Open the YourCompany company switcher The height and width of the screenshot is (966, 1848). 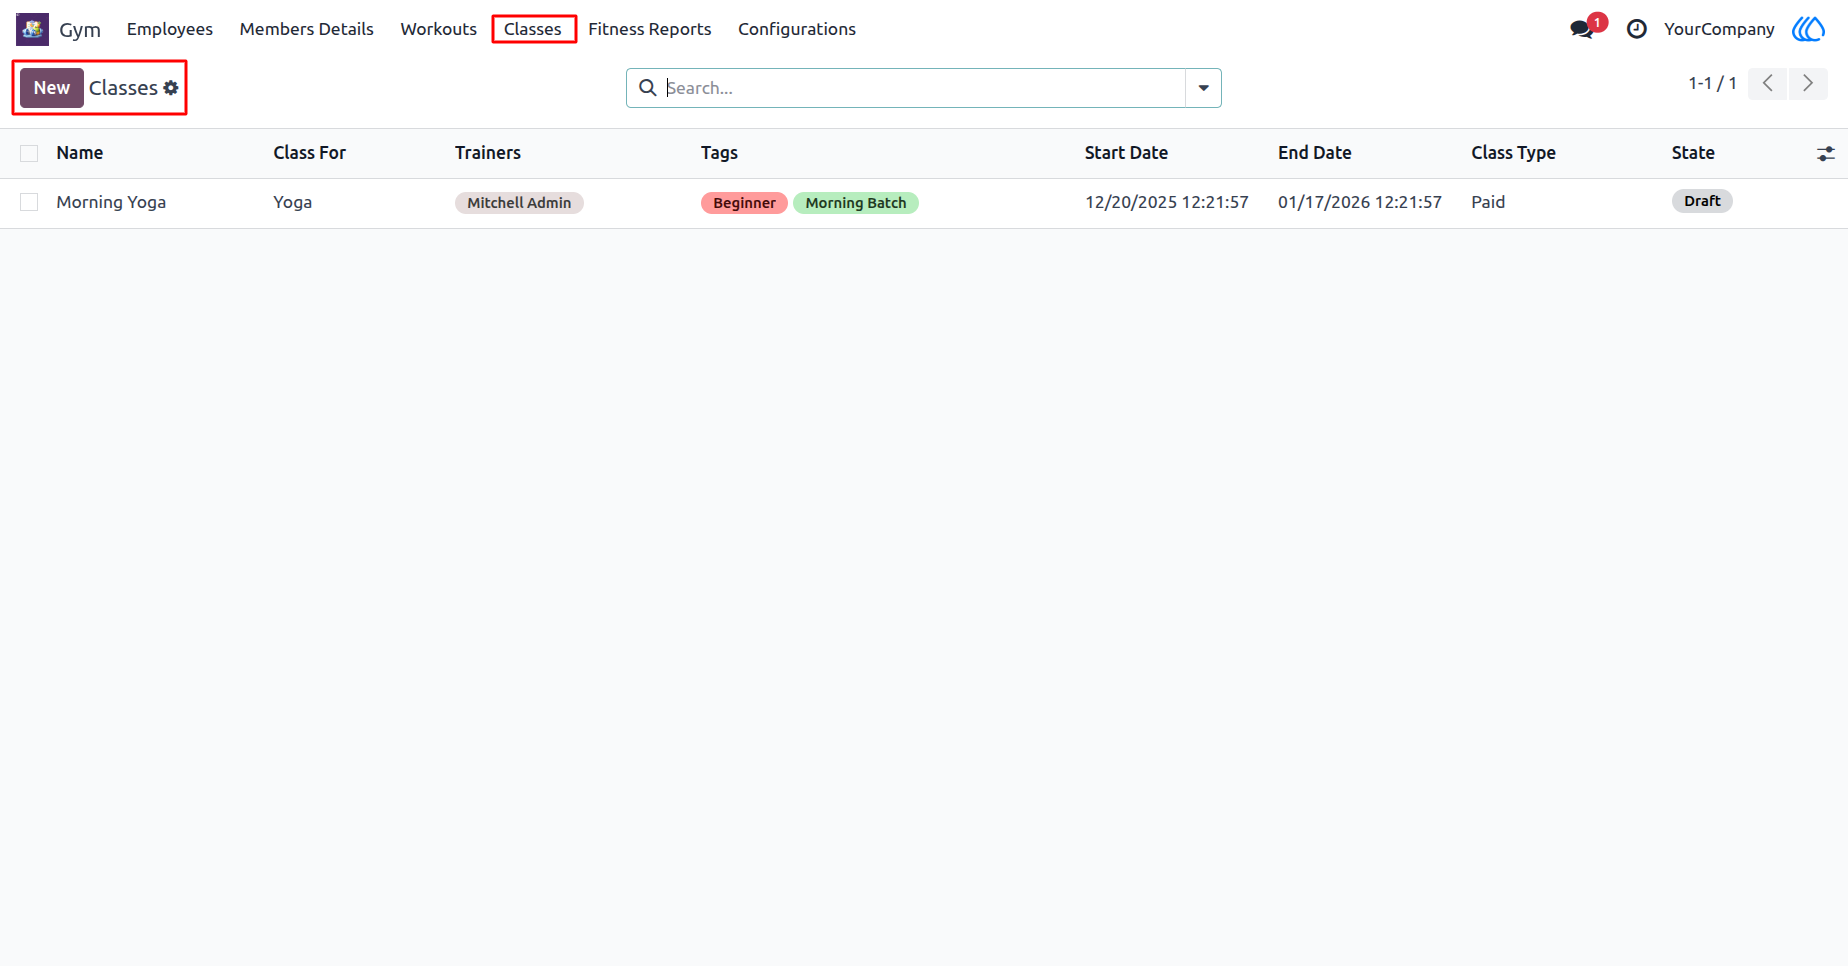[1719, 29]
